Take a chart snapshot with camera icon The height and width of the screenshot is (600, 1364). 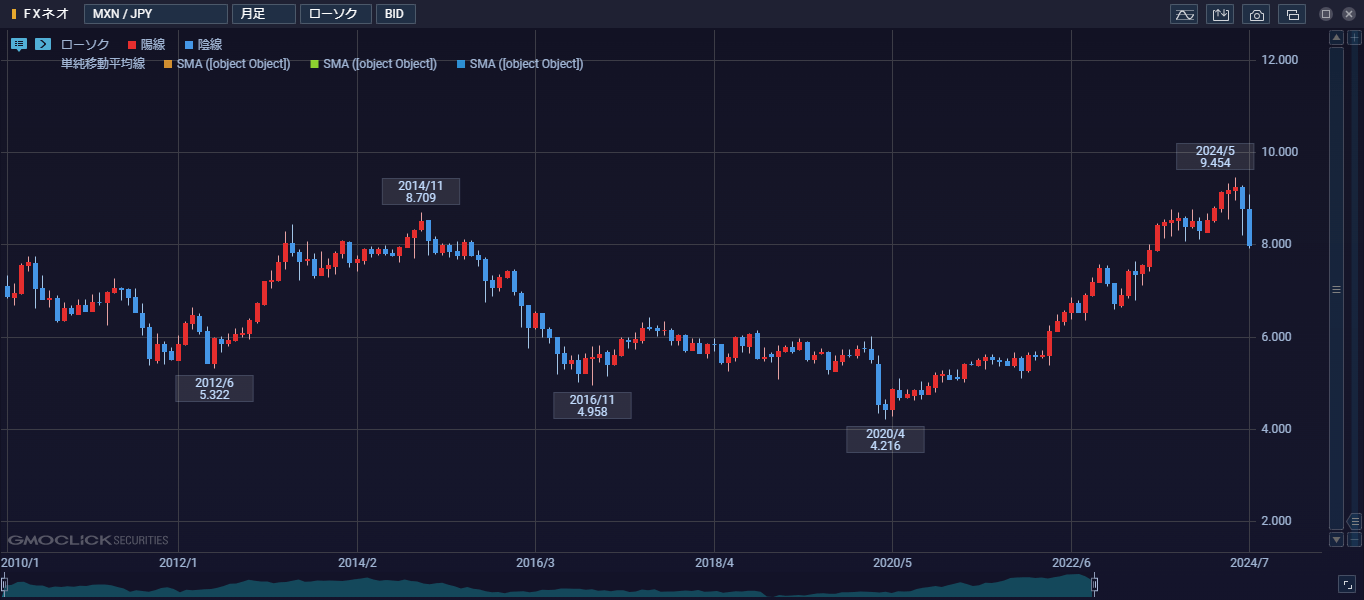click(x=1256, y=14)
